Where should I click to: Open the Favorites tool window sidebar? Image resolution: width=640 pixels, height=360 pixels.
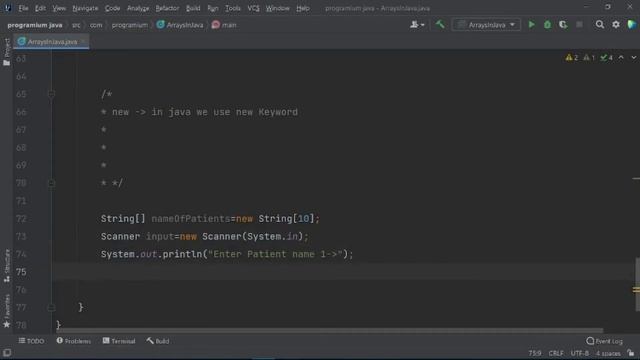tap(7, 311)
